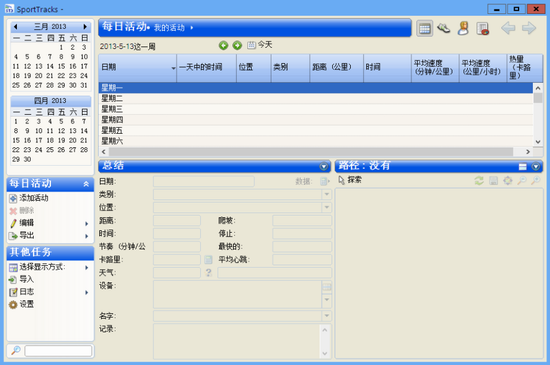Open the equipment running shoe icon

[444, 28]
